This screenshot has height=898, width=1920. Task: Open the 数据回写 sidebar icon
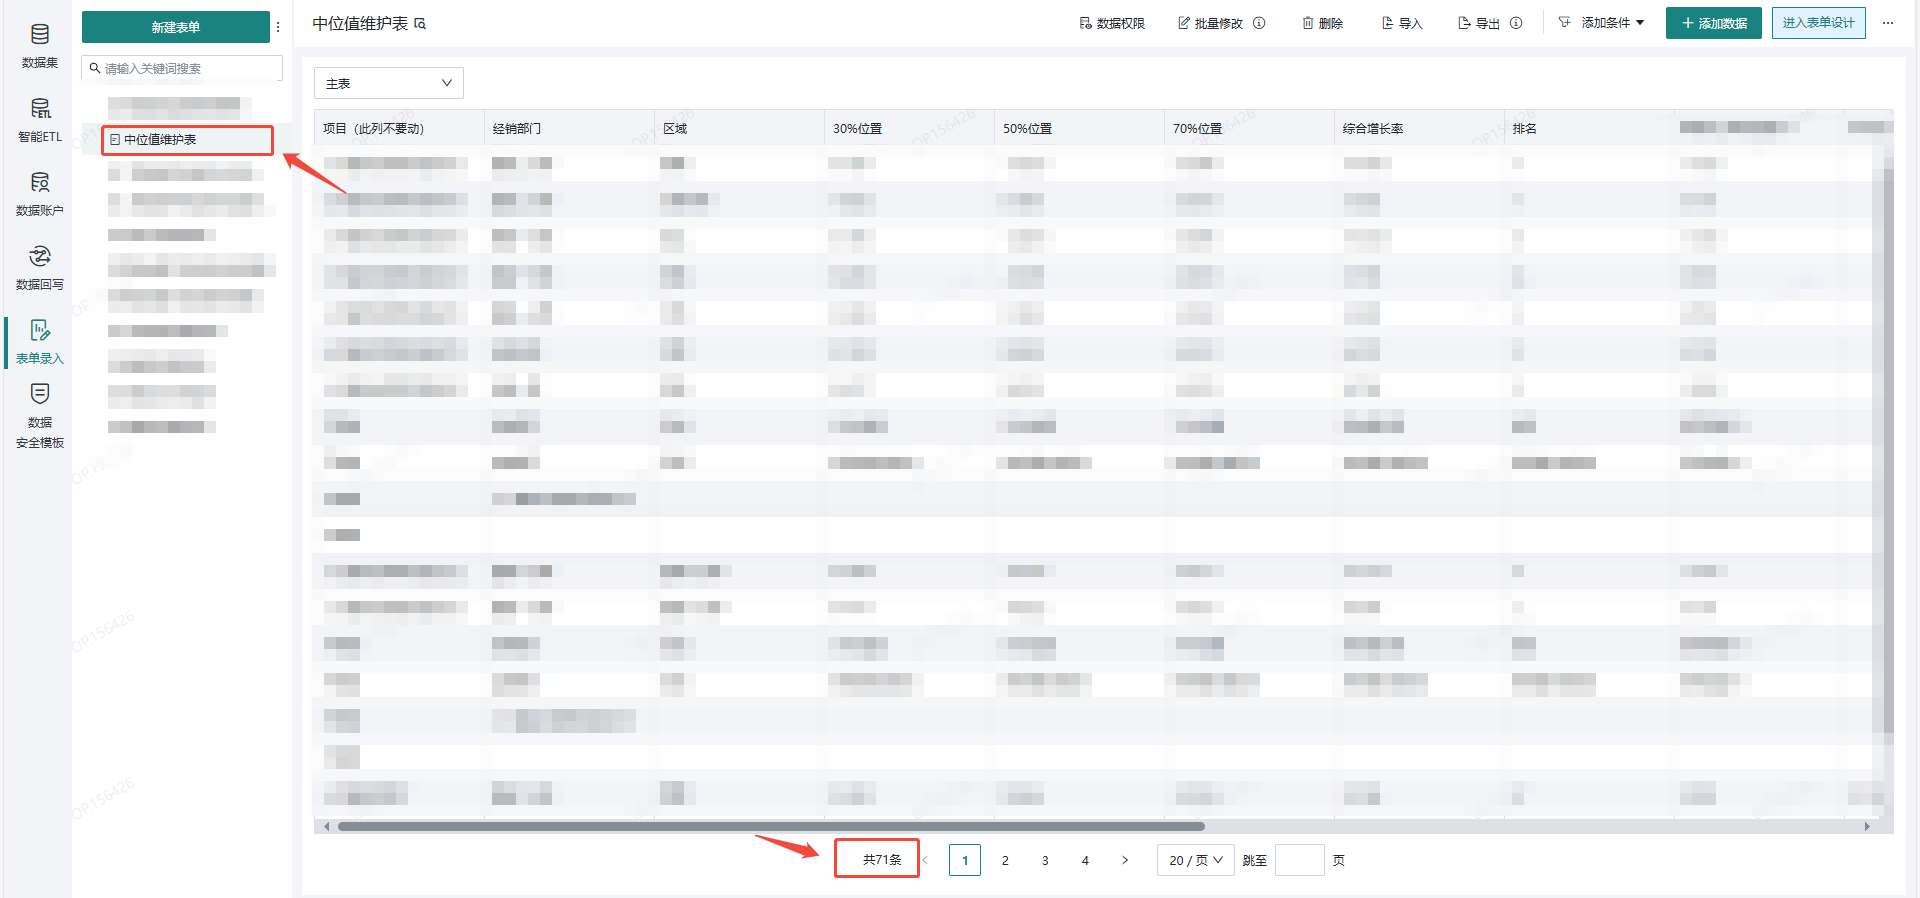[40, 267]
